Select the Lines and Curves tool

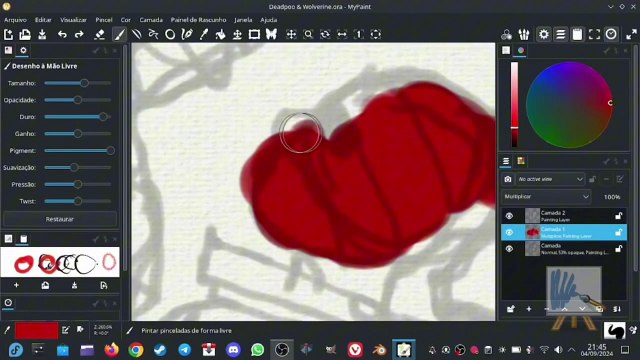[x=137, y=35]
